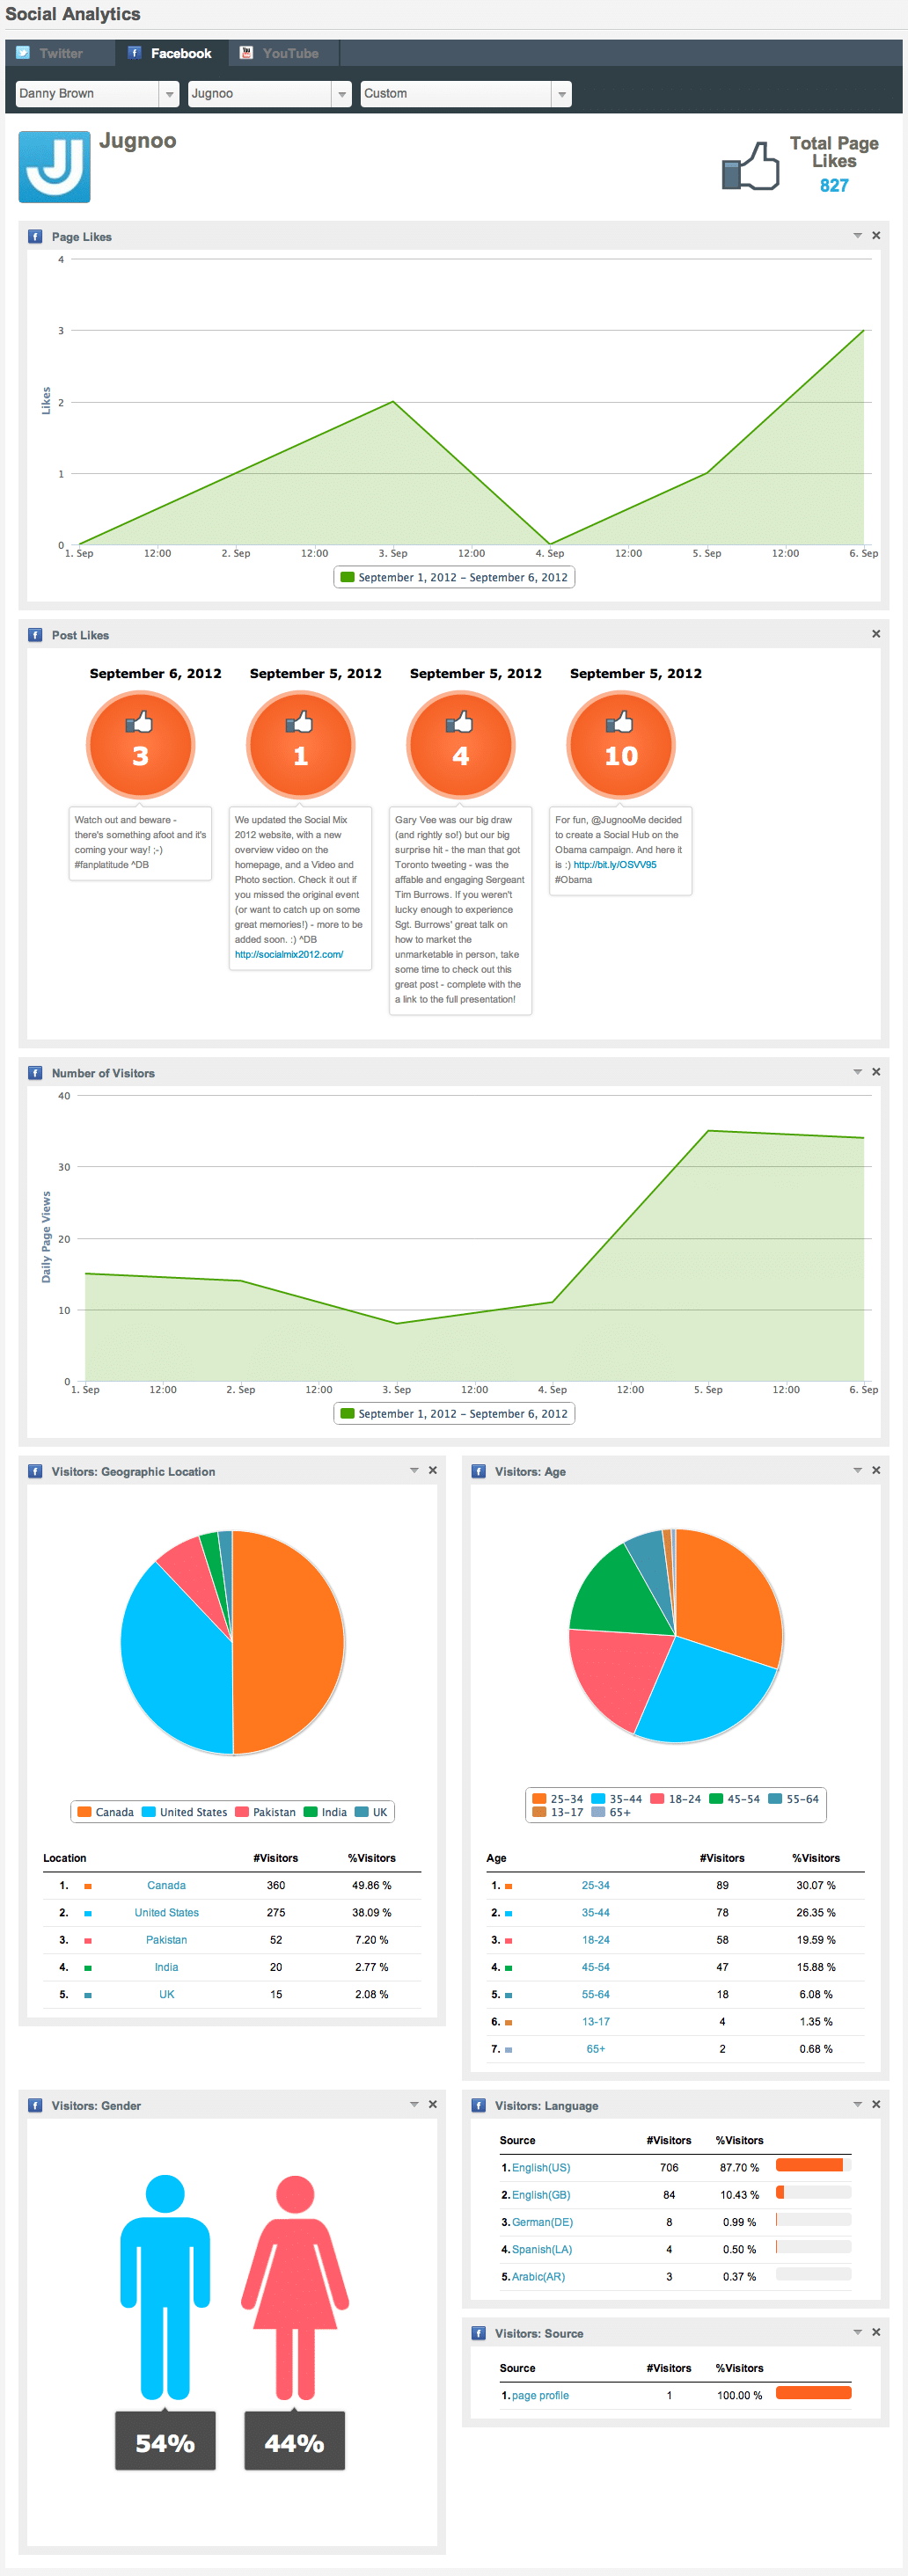Open the Danny Brown account dropdown
The image size is (908, 2576).
click(x=97, y=94)
